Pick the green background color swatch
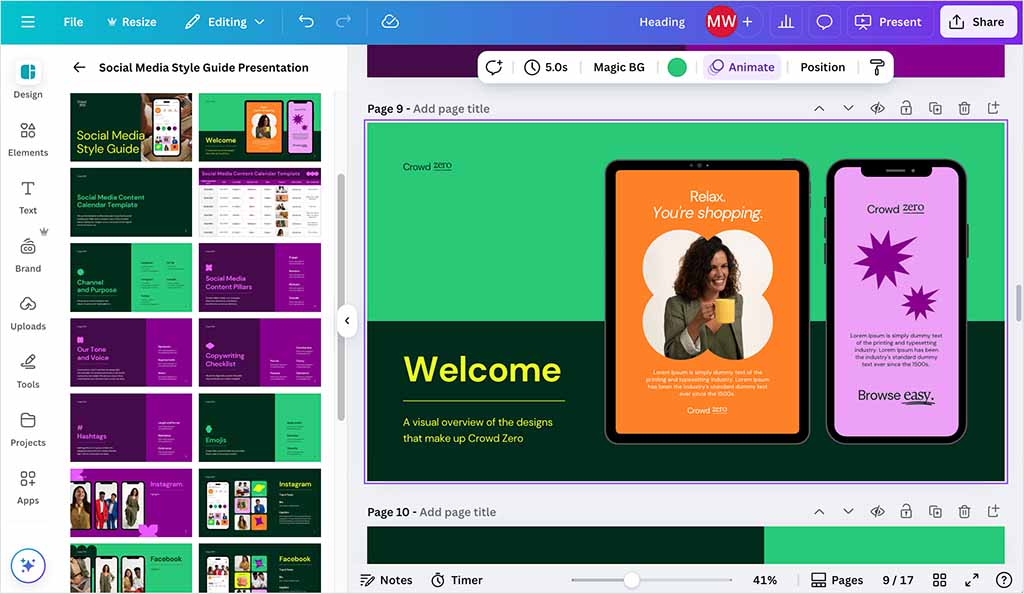The width and height of the screenshot is (1024, 594). (x=677, y=67)
